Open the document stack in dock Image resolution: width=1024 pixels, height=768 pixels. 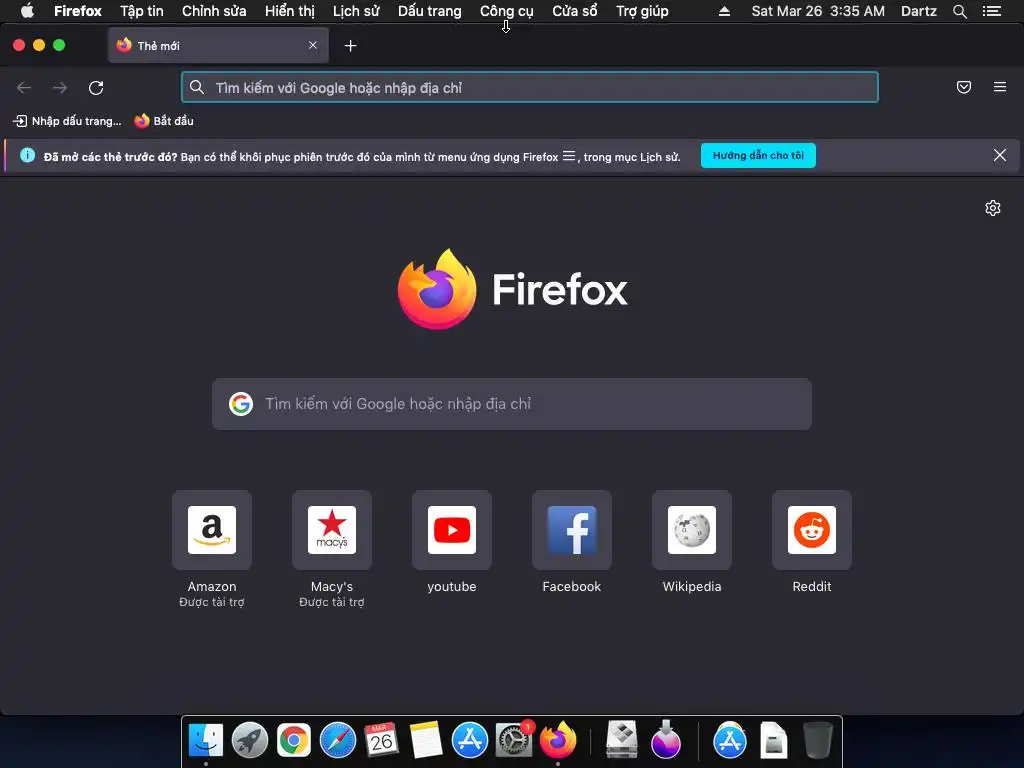(x=774, y=741)
